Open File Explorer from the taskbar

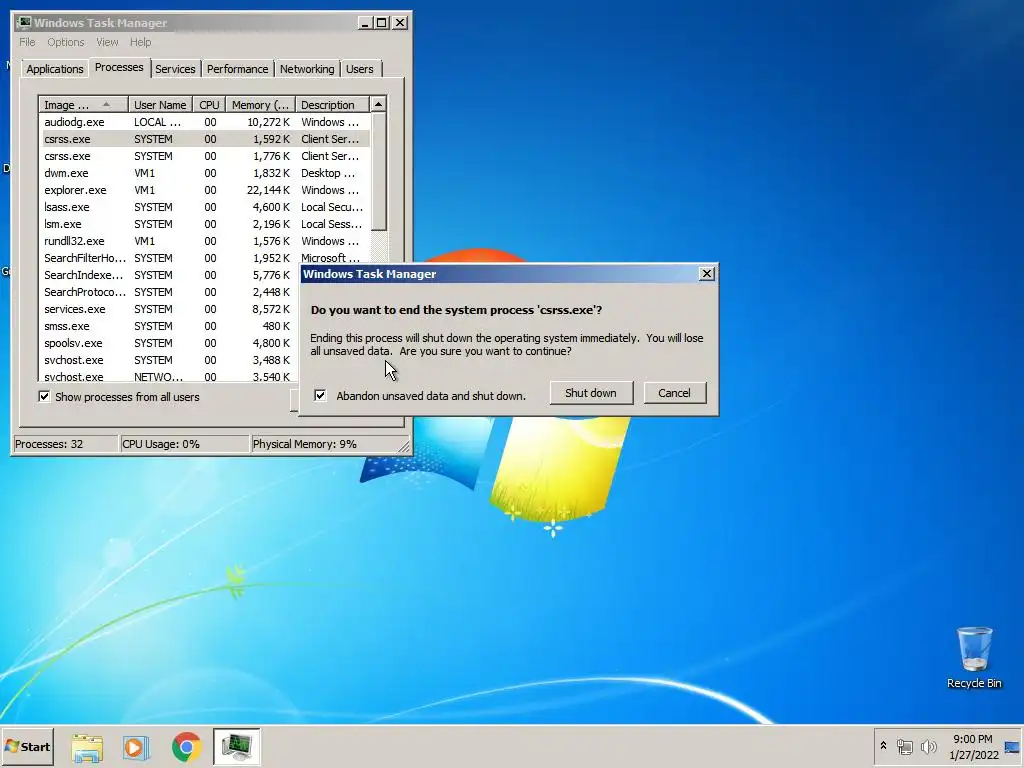(87, 747)
